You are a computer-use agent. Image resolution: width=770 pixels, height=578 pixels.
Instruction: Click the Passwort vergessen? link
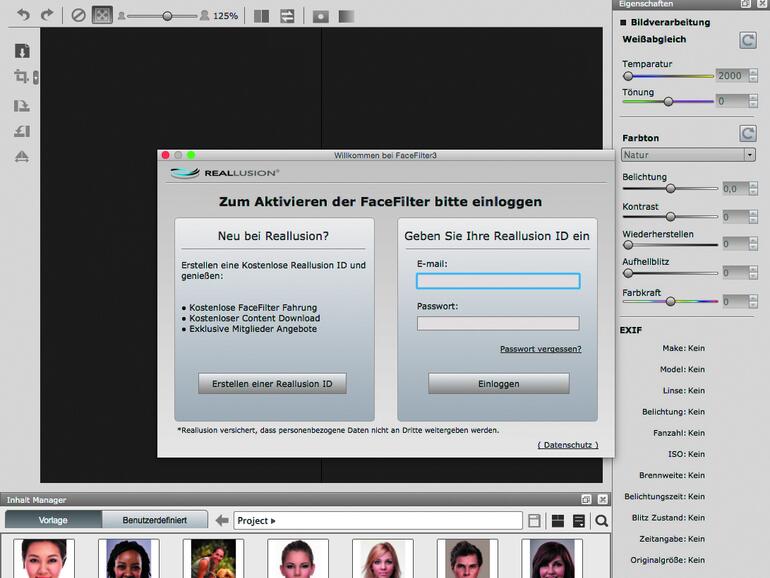coord(541,349)
